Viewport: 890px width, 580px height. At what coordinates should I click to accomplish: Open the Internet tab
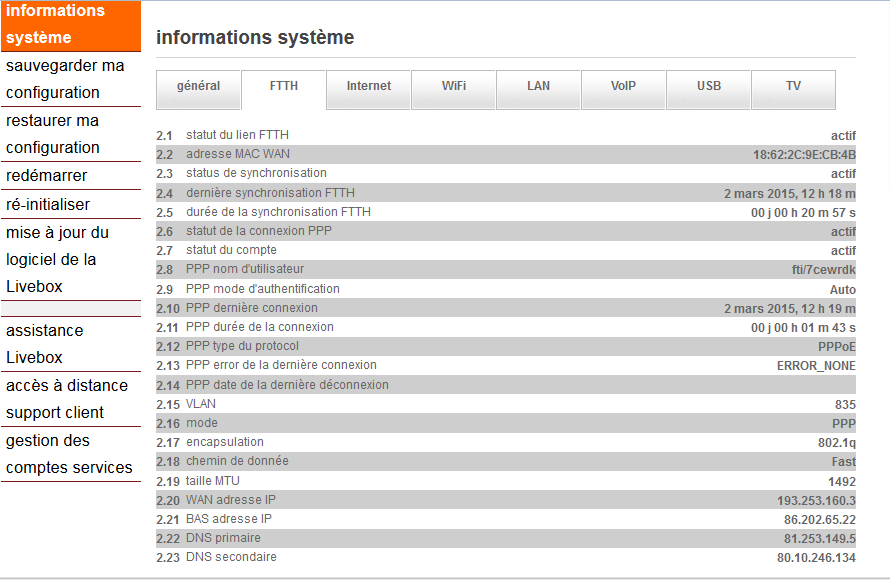coord(369,87)
